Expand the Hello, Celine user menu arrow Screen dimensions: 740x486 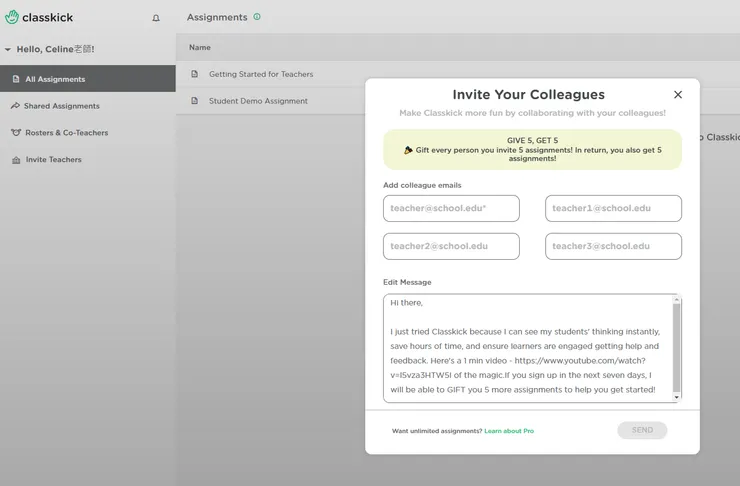pos(8,49)
